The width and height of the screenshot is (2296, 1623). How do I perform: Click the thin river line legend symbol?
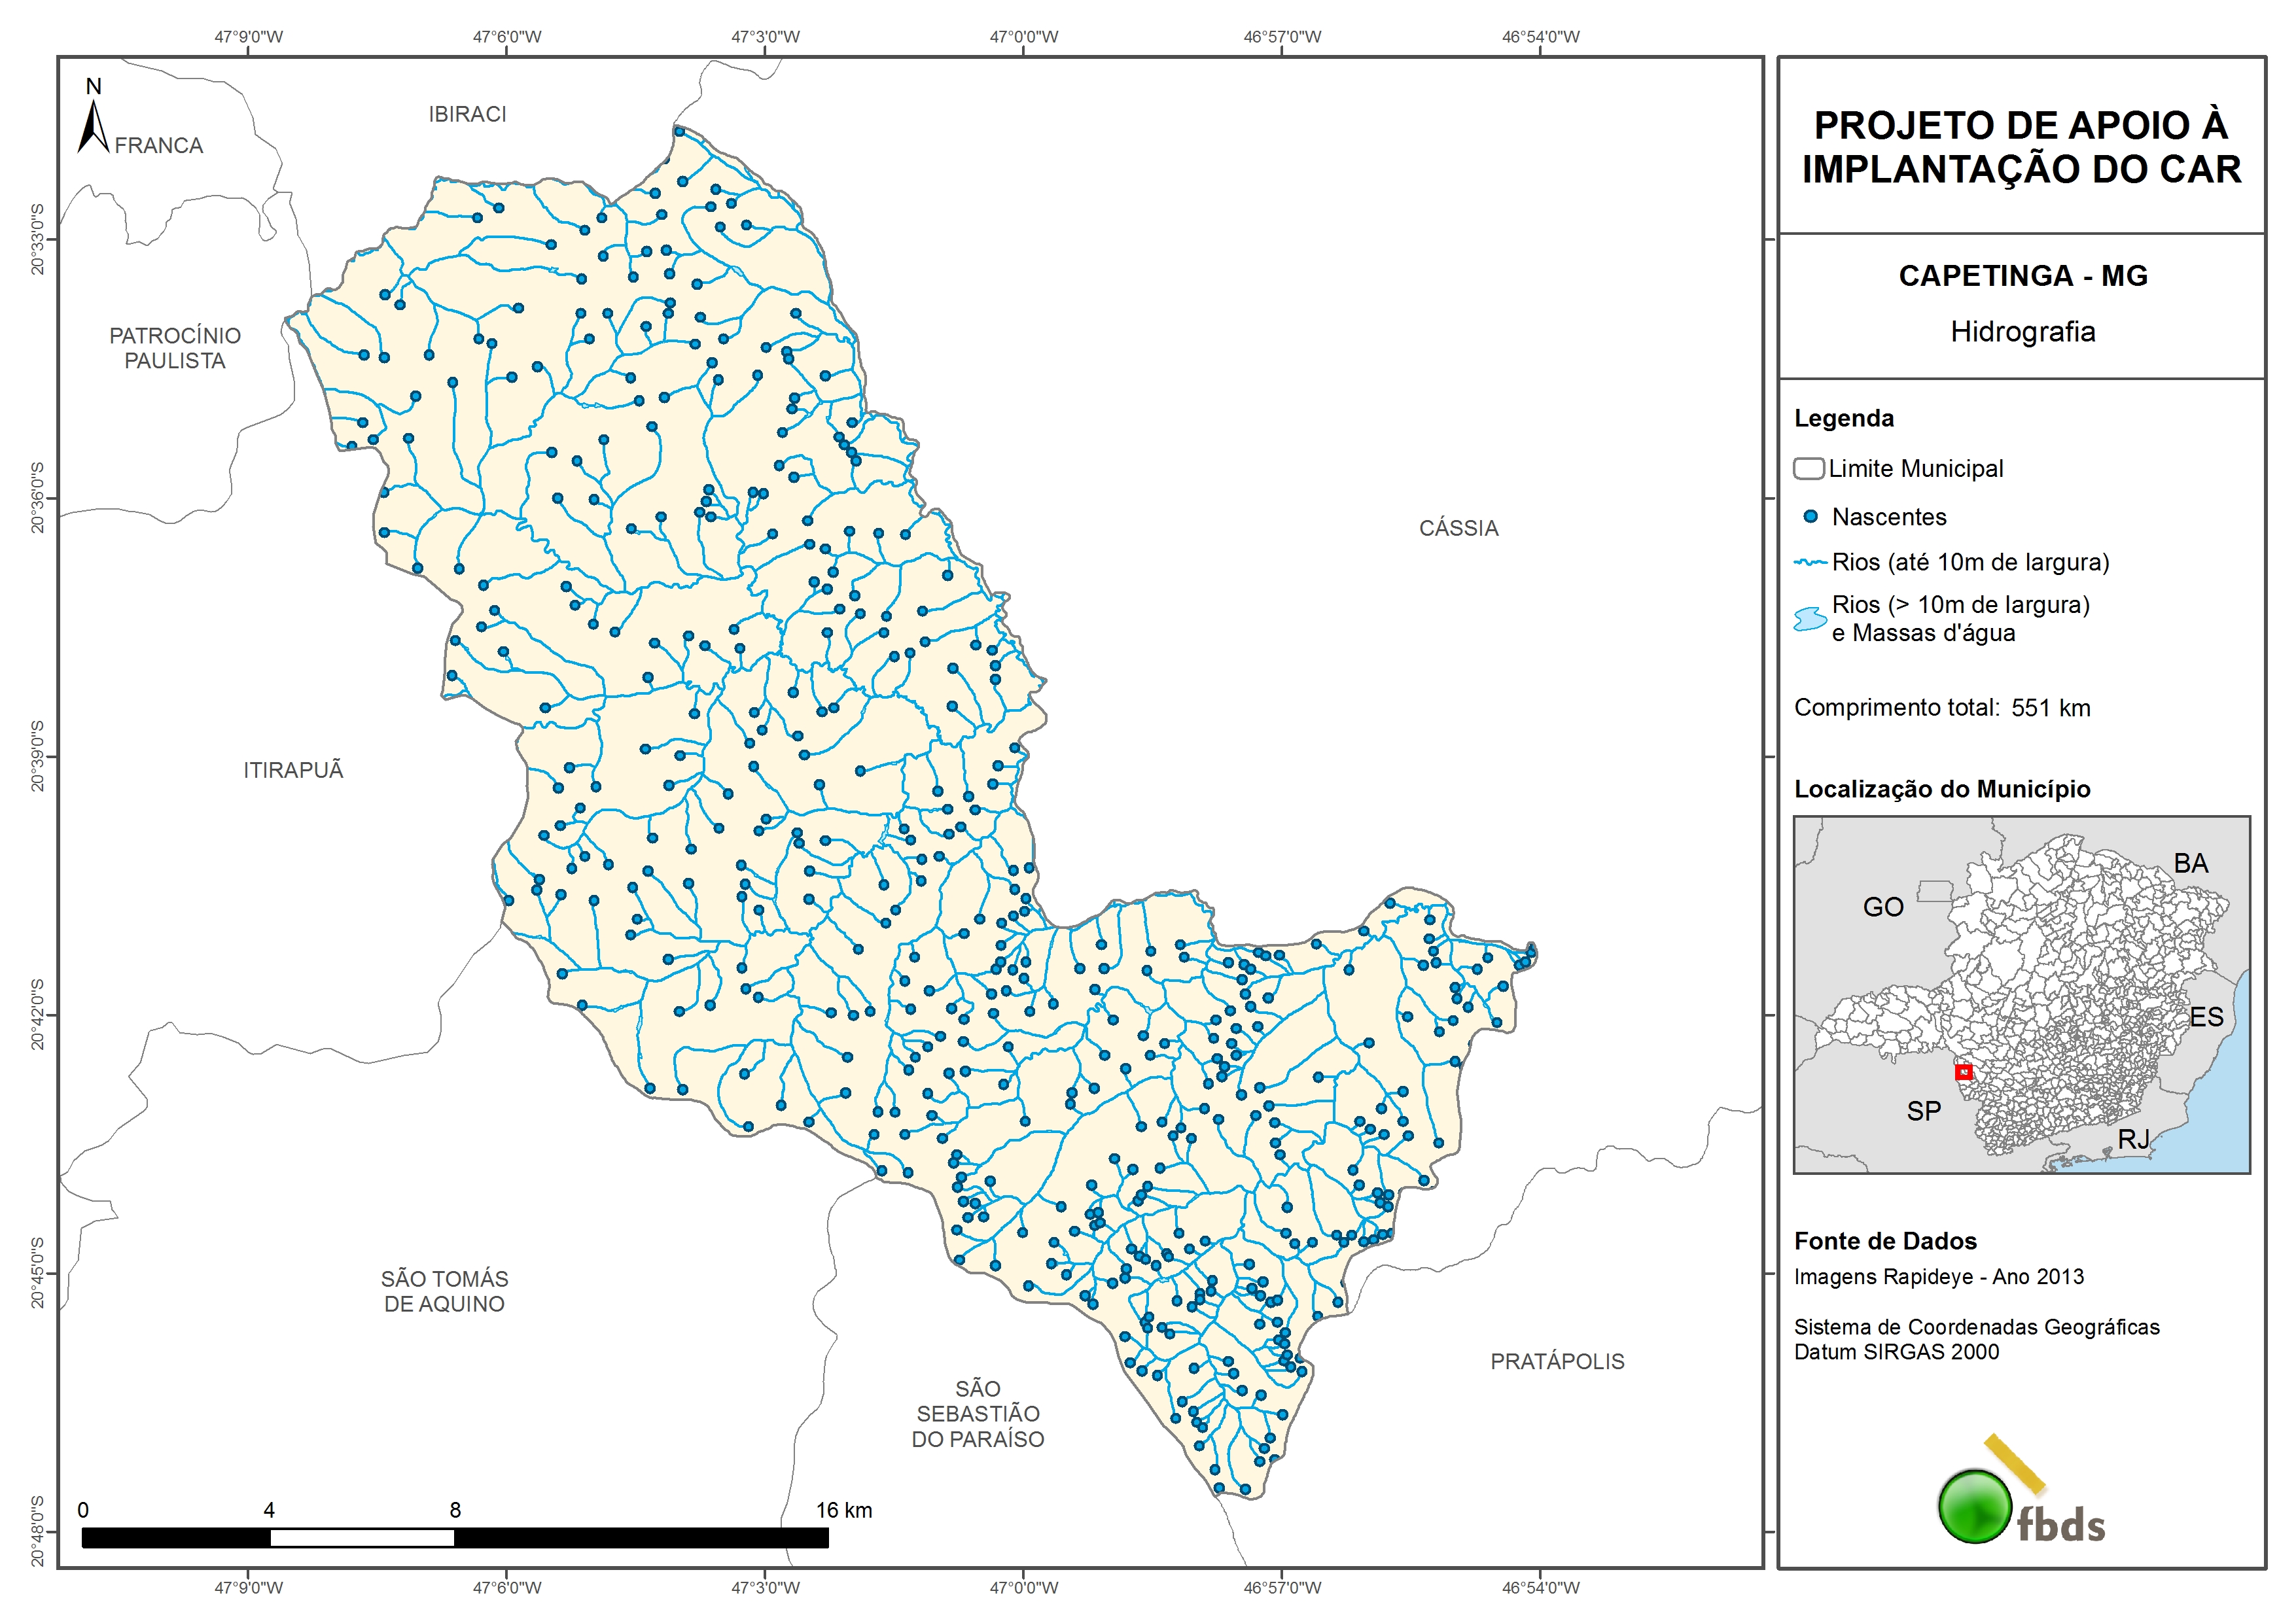[x=1810, y=563]
